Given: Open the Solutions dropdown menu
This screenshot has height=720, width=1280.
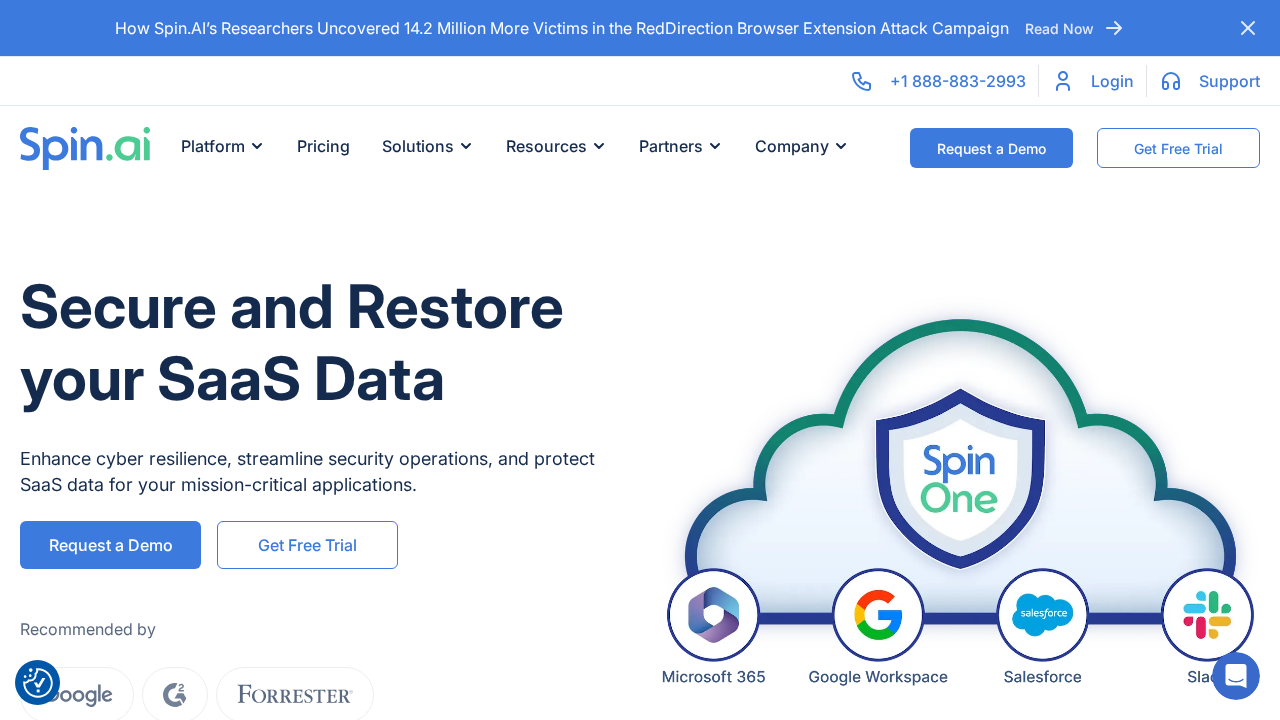Looking at the screenshot, I should pos(426,146).
